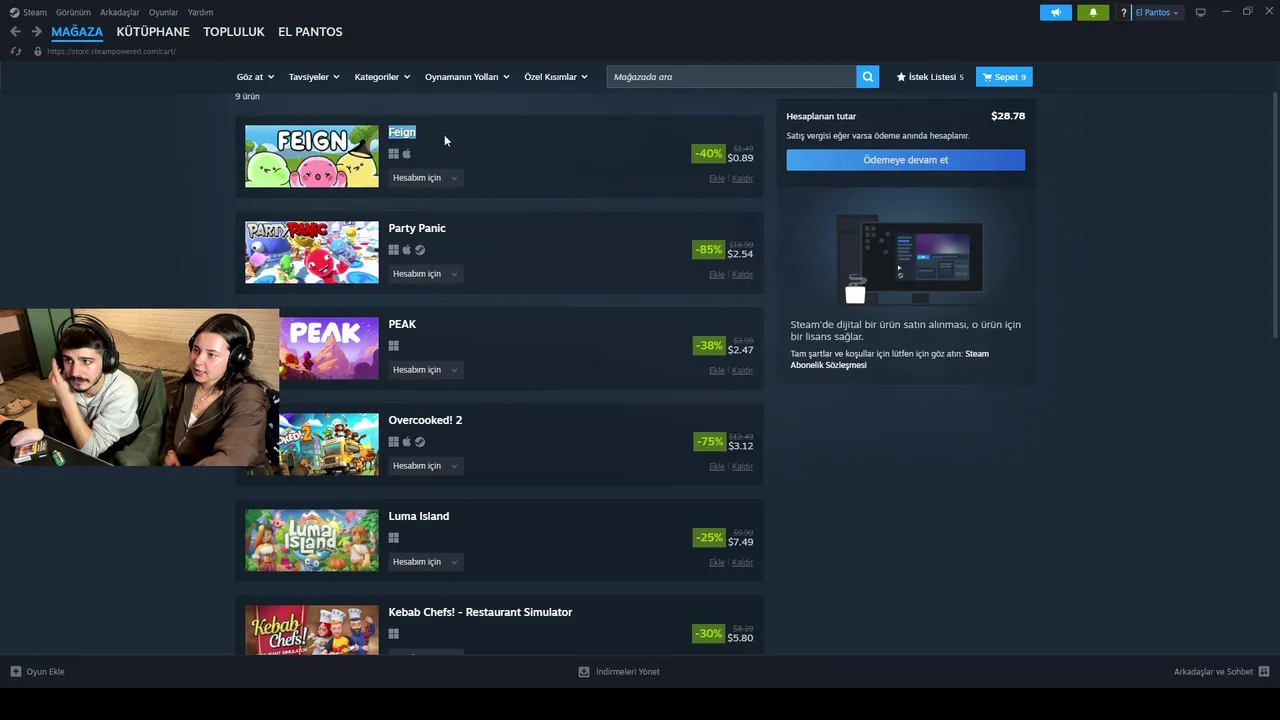Click the Steam icon under Party Panic
This screenshot has height=720, width=1280.
(420, 250)
